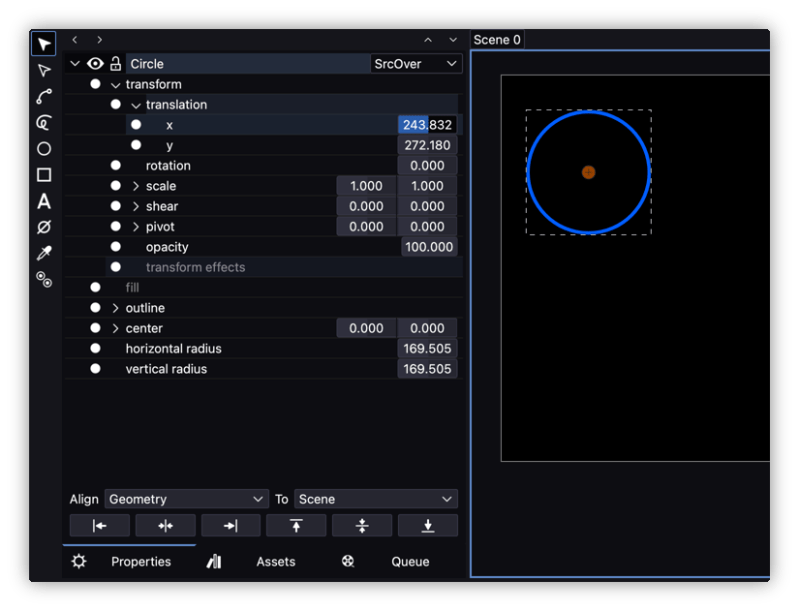This screenshot has width=799, height=611.
Task: Align geometry to left edge
Action: click(x=99, y=525)
